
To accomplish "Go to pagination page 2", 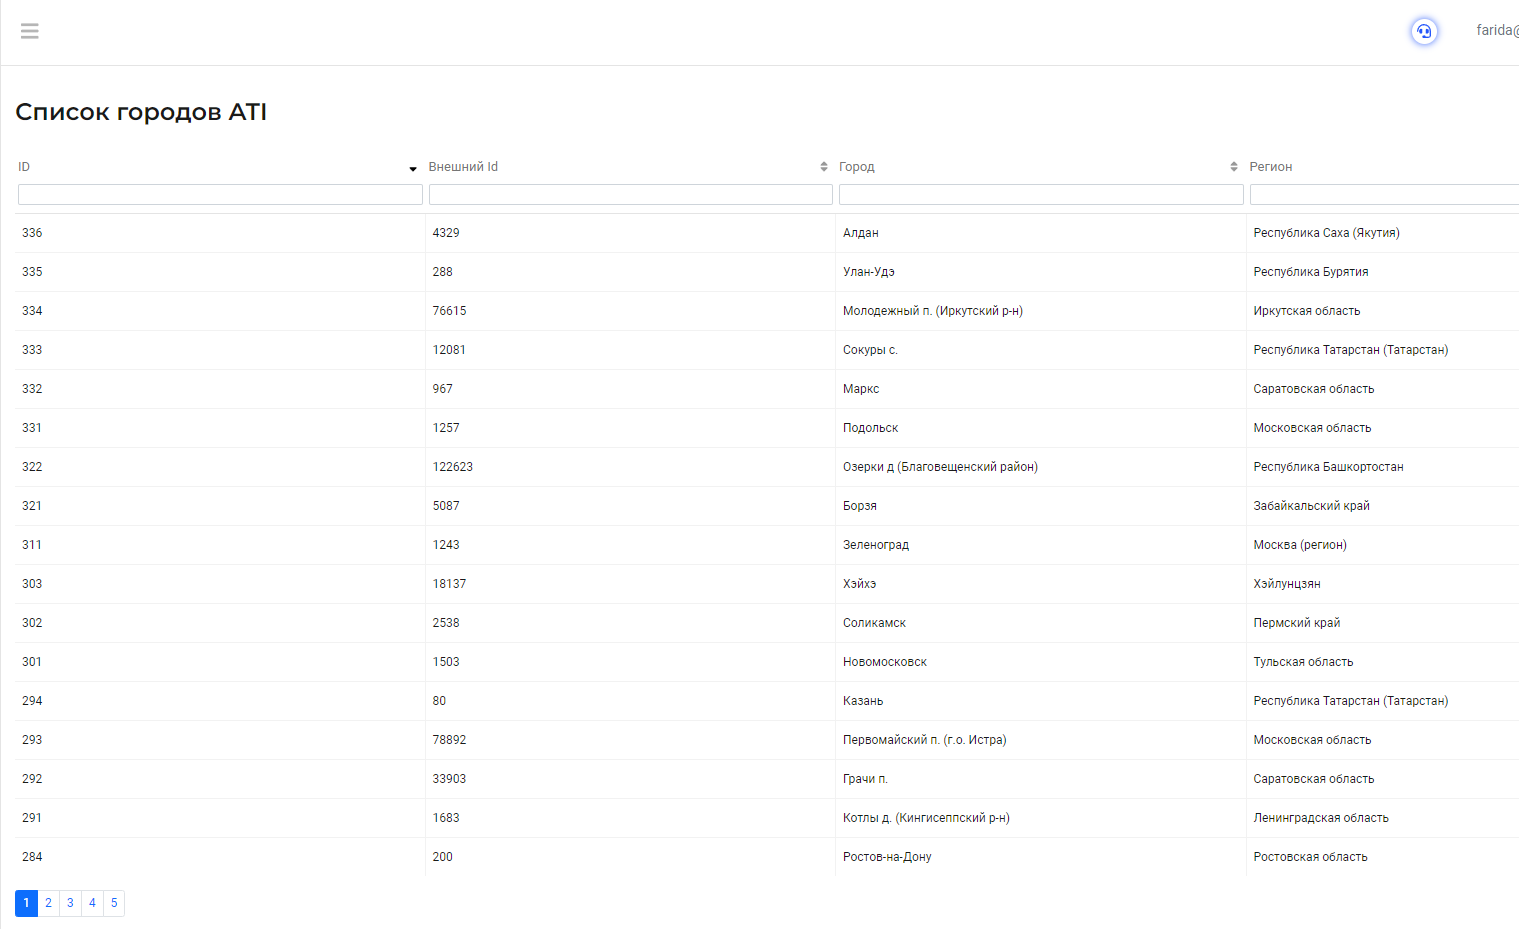I will coord(48,903).
